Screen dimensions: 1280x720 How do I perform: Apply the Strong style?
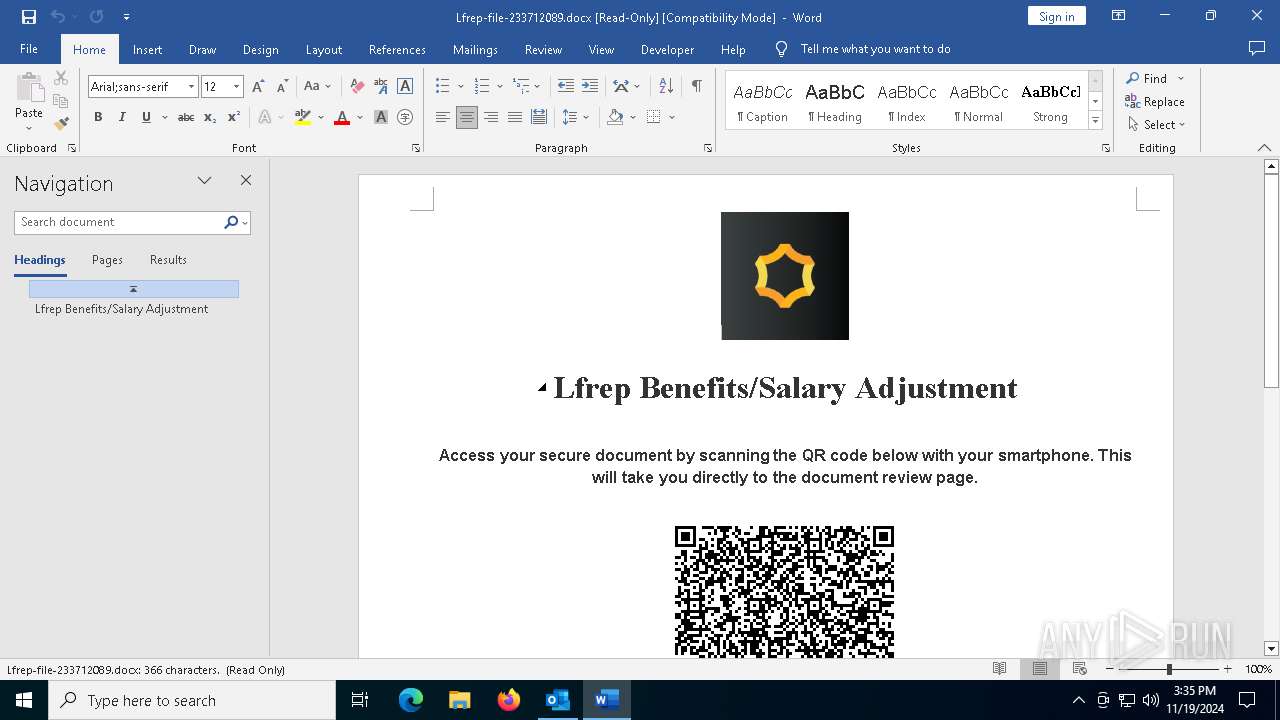point(1050,102)
